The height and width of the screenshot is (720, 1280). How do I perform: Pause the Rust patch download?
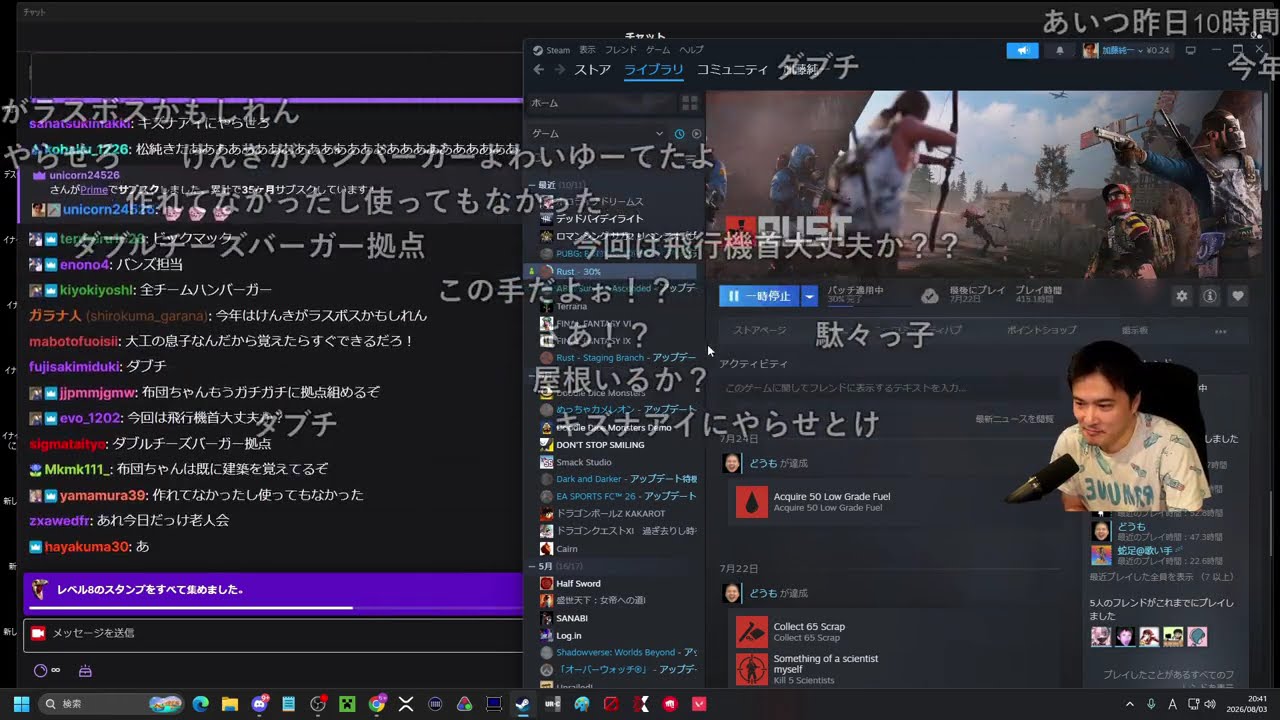[x=760, y=296]
